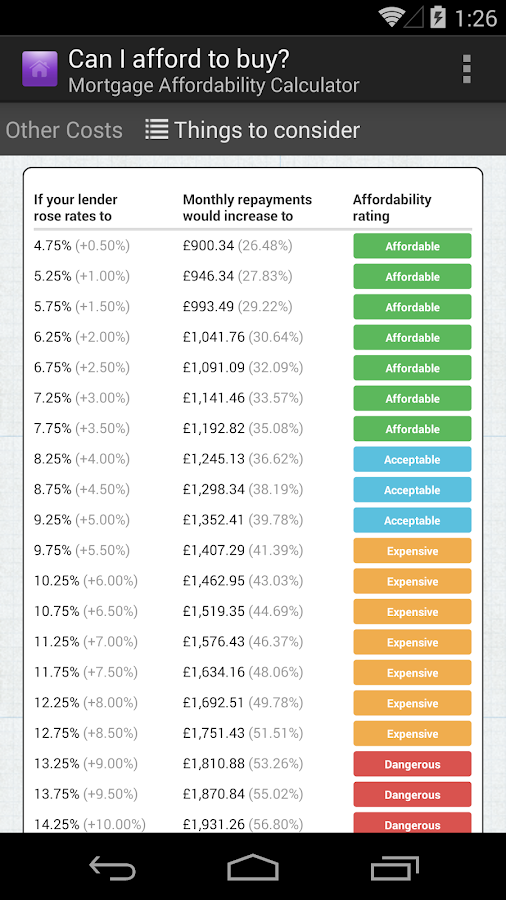
Task: Tap the Android back navigation icon
Action: click(112, 867)
